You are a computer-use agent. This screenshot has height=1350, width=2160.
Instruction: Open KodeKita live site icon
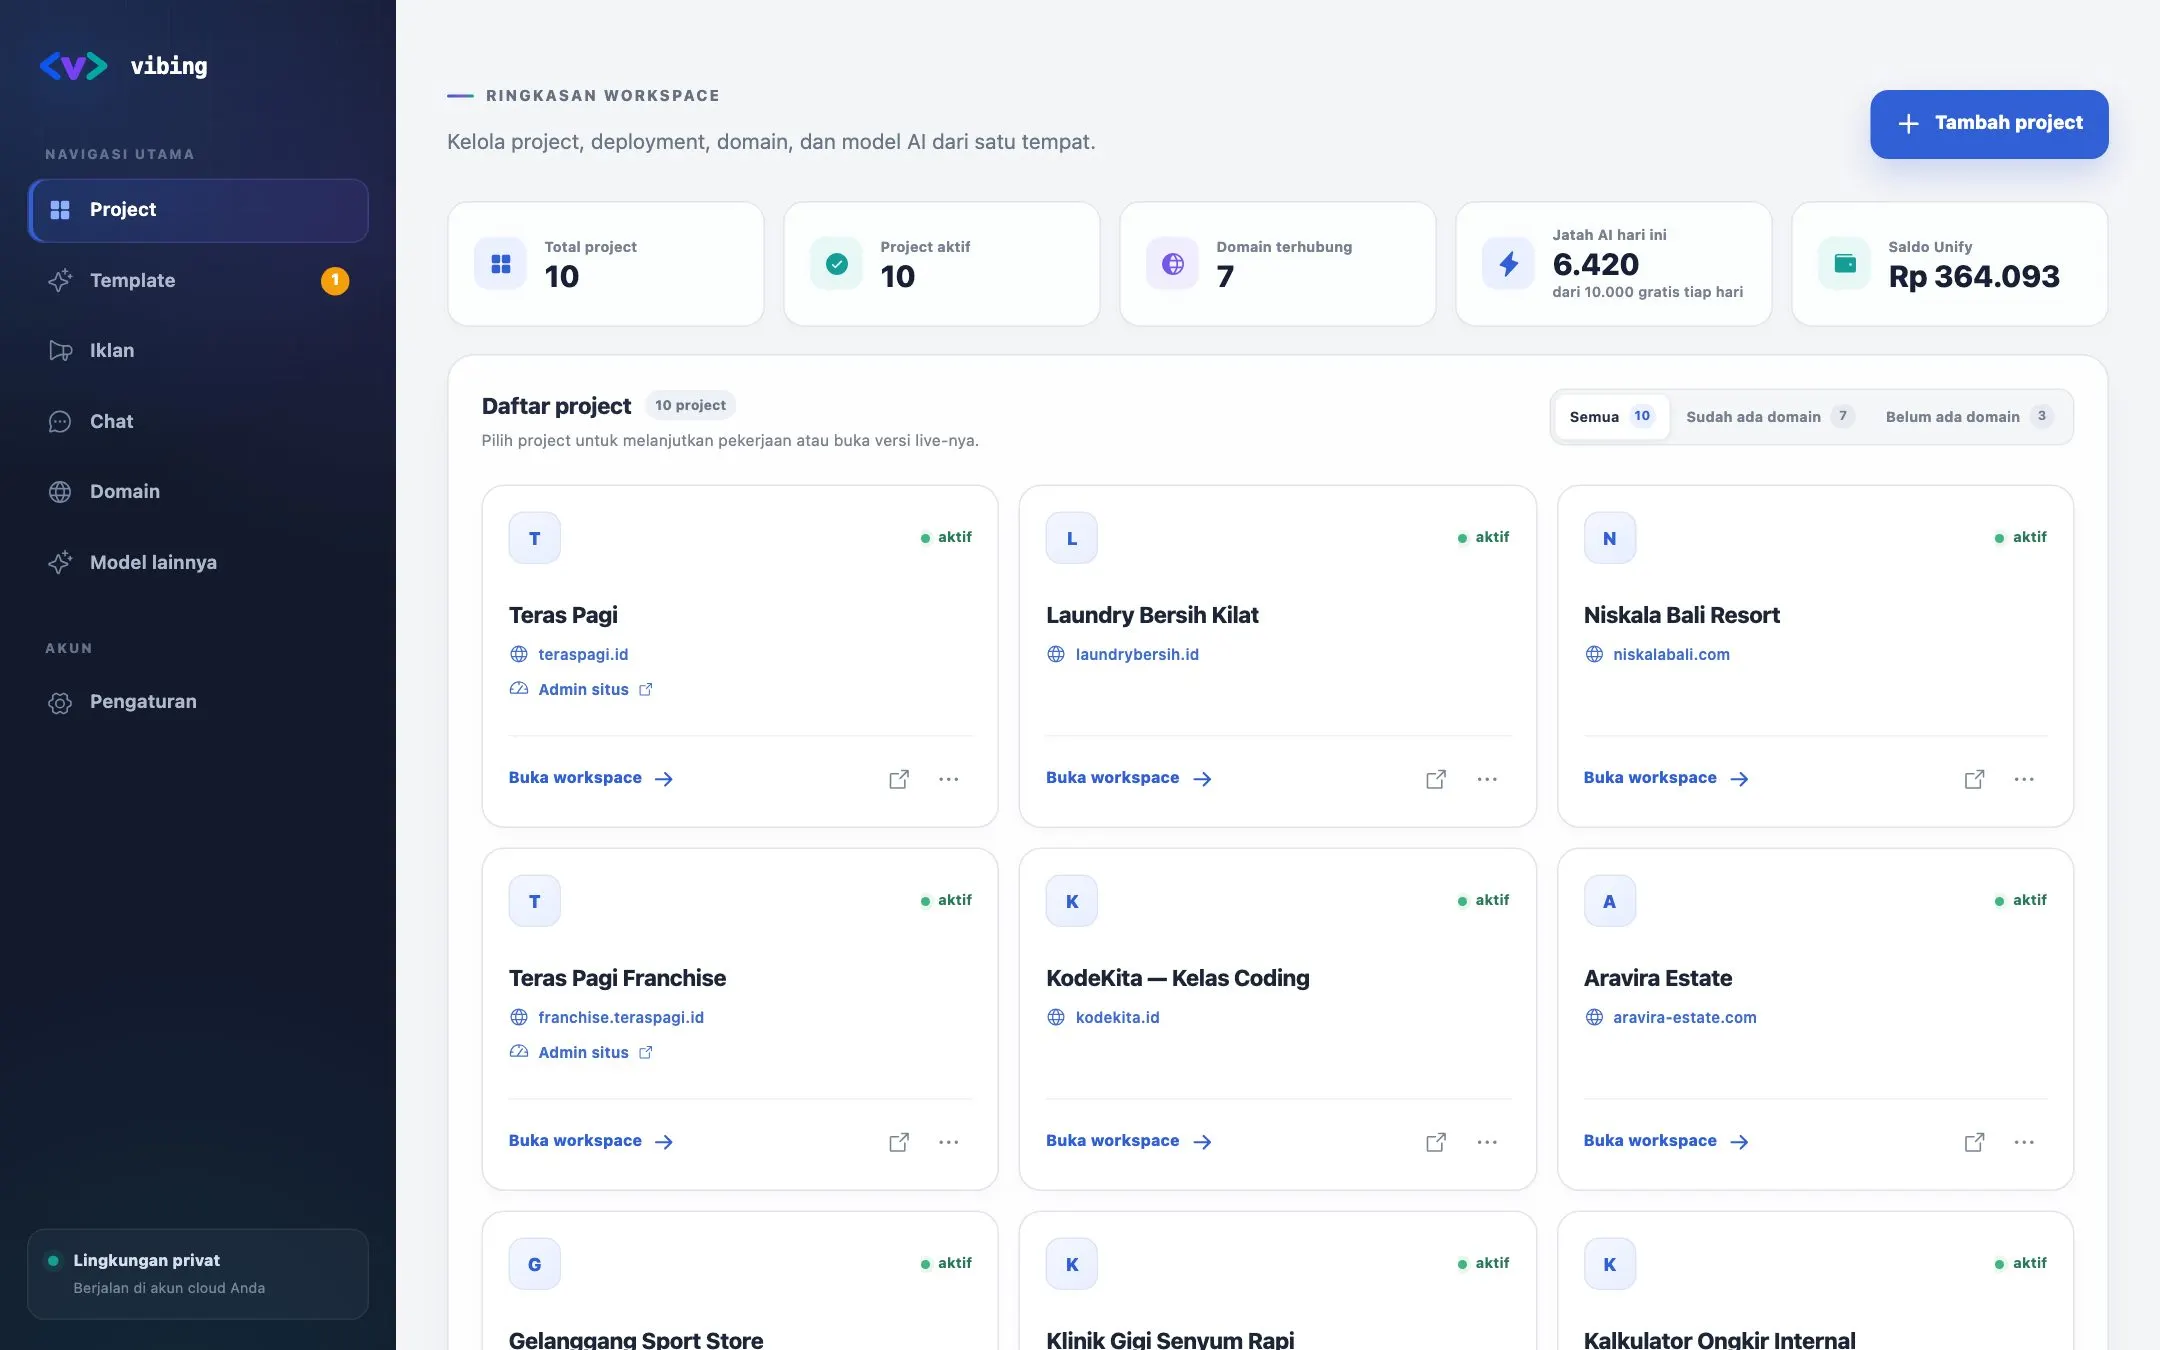pyautogui.click(x=1436, y=1142)
